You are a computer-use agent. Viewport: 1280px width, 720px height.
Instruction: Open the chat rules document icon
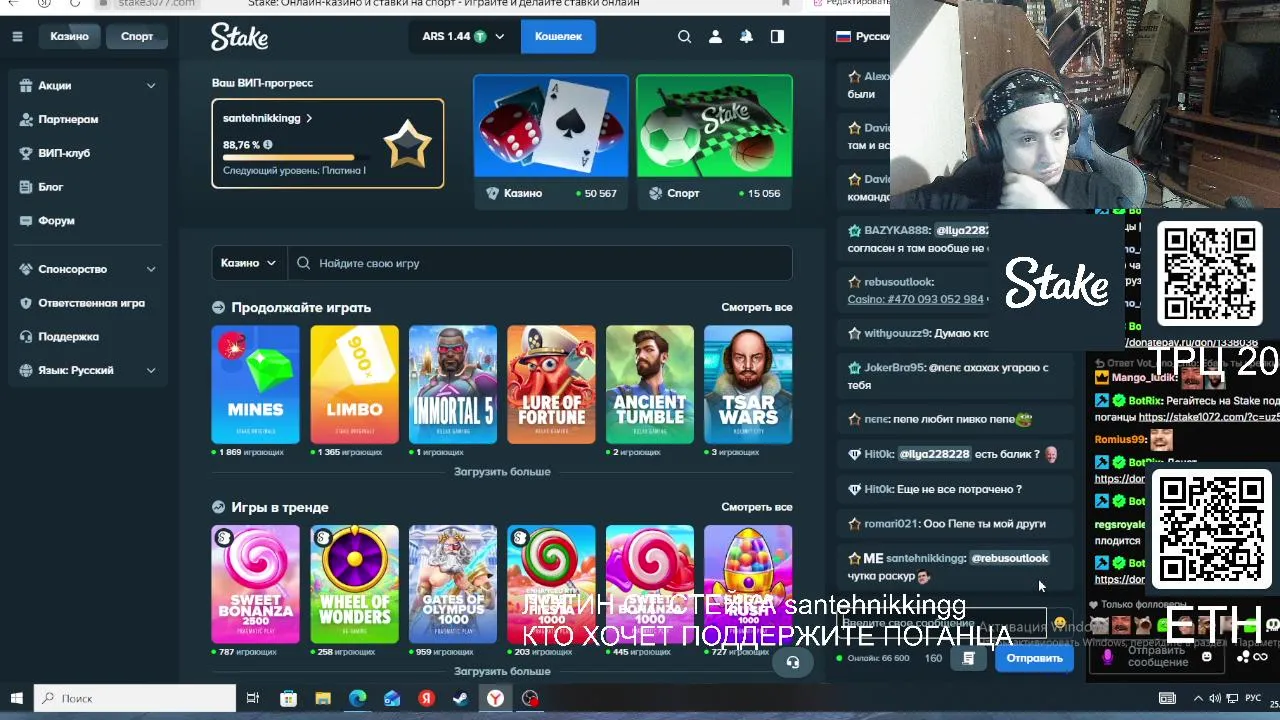968,658
